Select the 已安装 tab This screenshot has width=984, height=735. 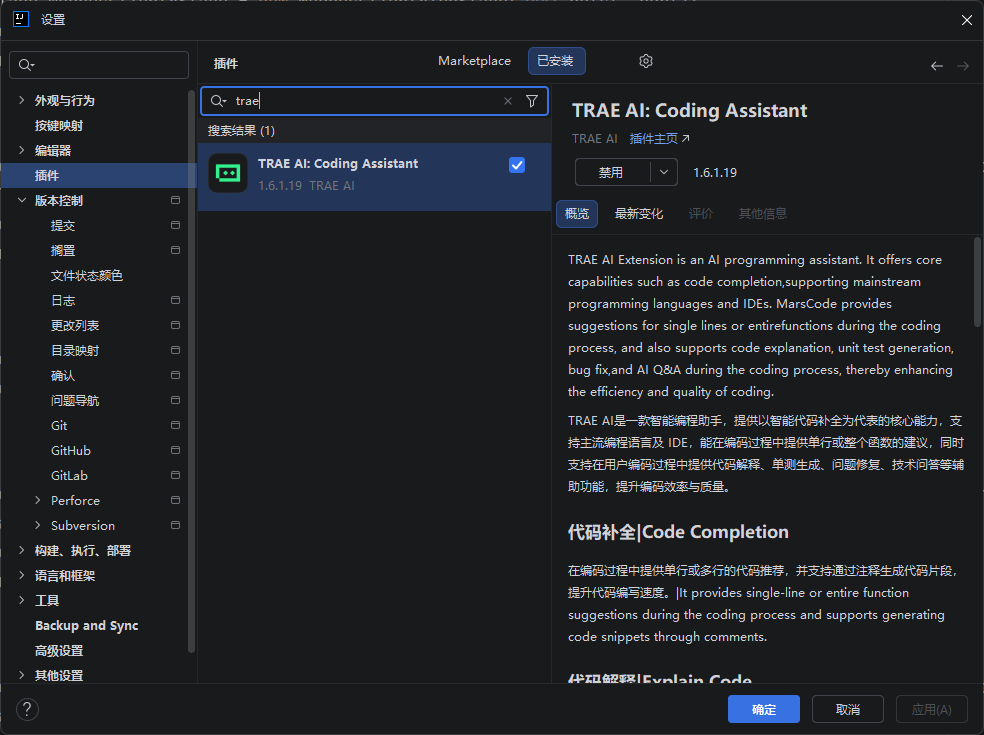556,61
